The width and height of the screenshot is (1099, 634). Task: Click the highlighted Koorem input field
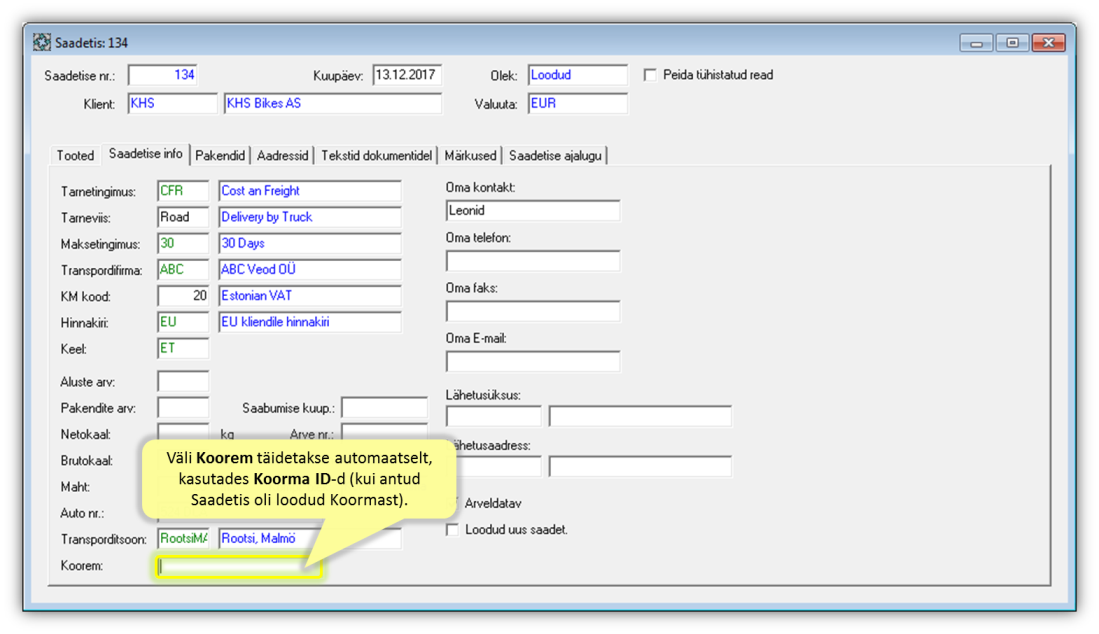pyautogui.click(x=239, y=566)
